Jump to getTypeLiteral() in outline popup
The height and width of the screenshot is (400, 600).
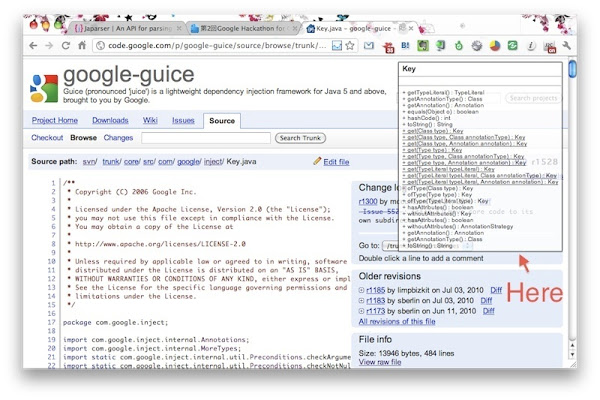pyautogui.click(x=443, y=92)
